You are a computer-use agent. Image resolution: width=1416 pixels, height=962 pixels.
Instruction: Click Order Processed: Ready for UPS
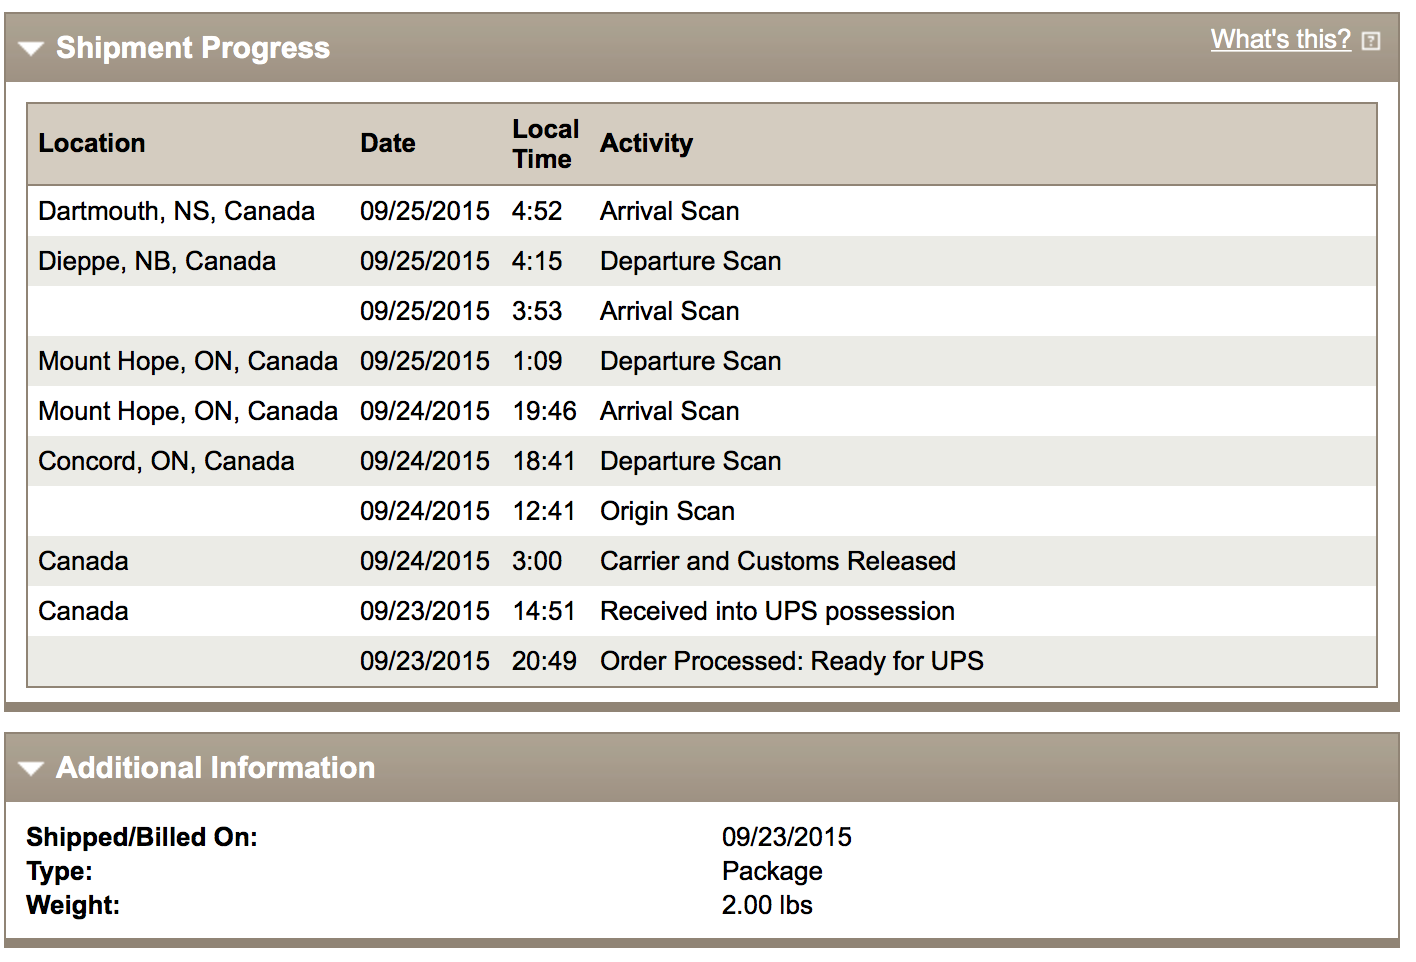792,661
